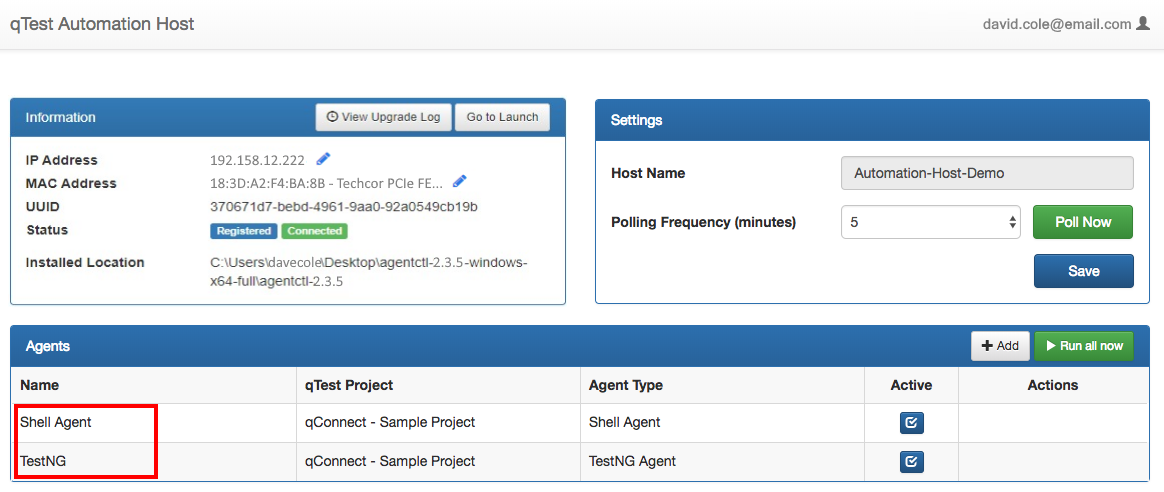Viewport: 1164px width, 492px height.
Task: Open the Polling Frequency stepper arrows
Action: pos(1012,222)
